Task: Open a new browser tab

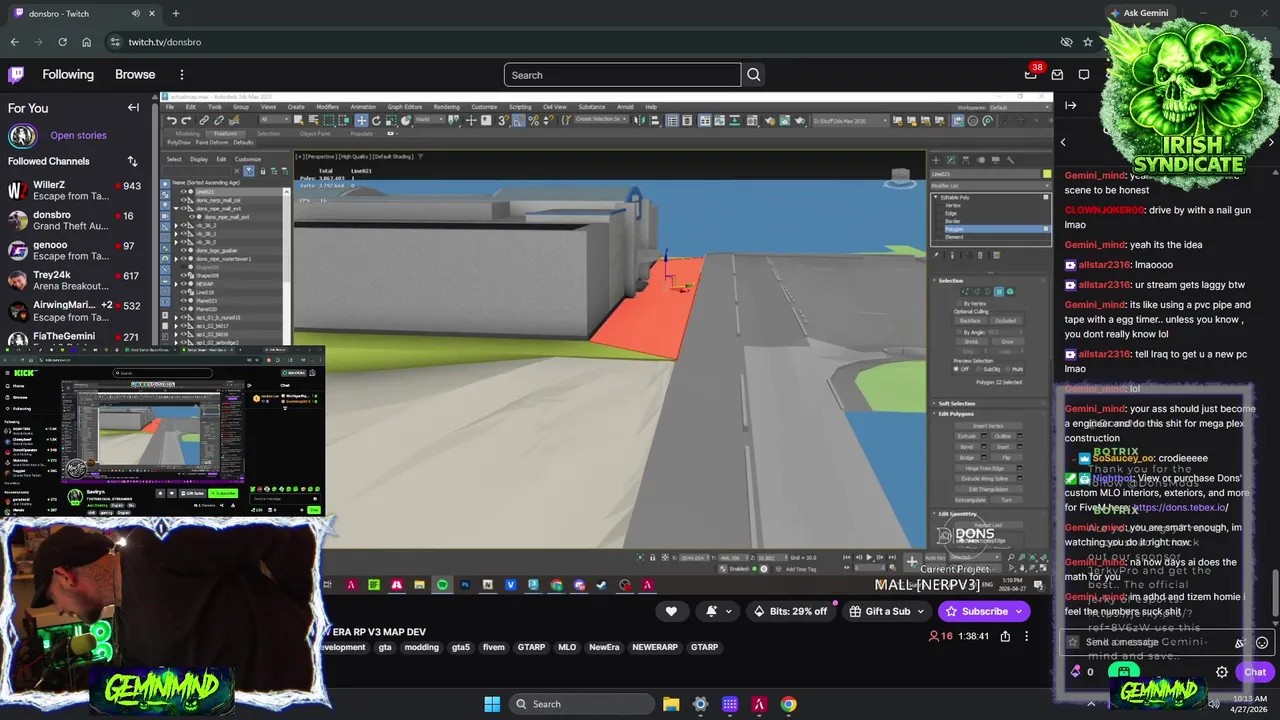Action: (x=176, y=13)
